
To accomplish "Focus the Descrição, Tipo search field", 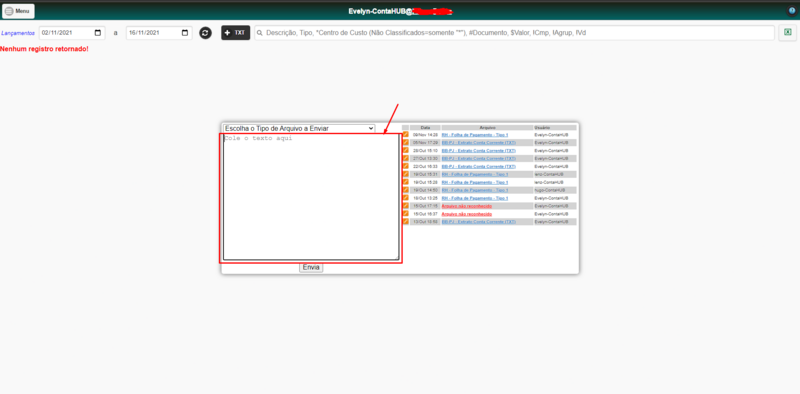I will [514, 33].
